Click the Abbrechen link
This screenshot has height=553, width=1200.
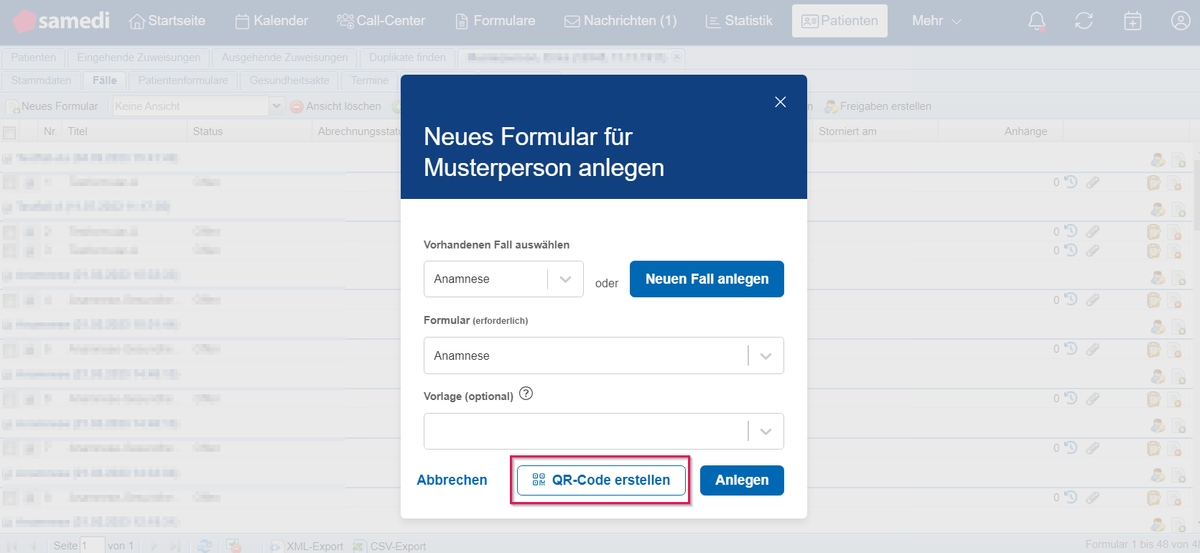[x=452, y=480]
